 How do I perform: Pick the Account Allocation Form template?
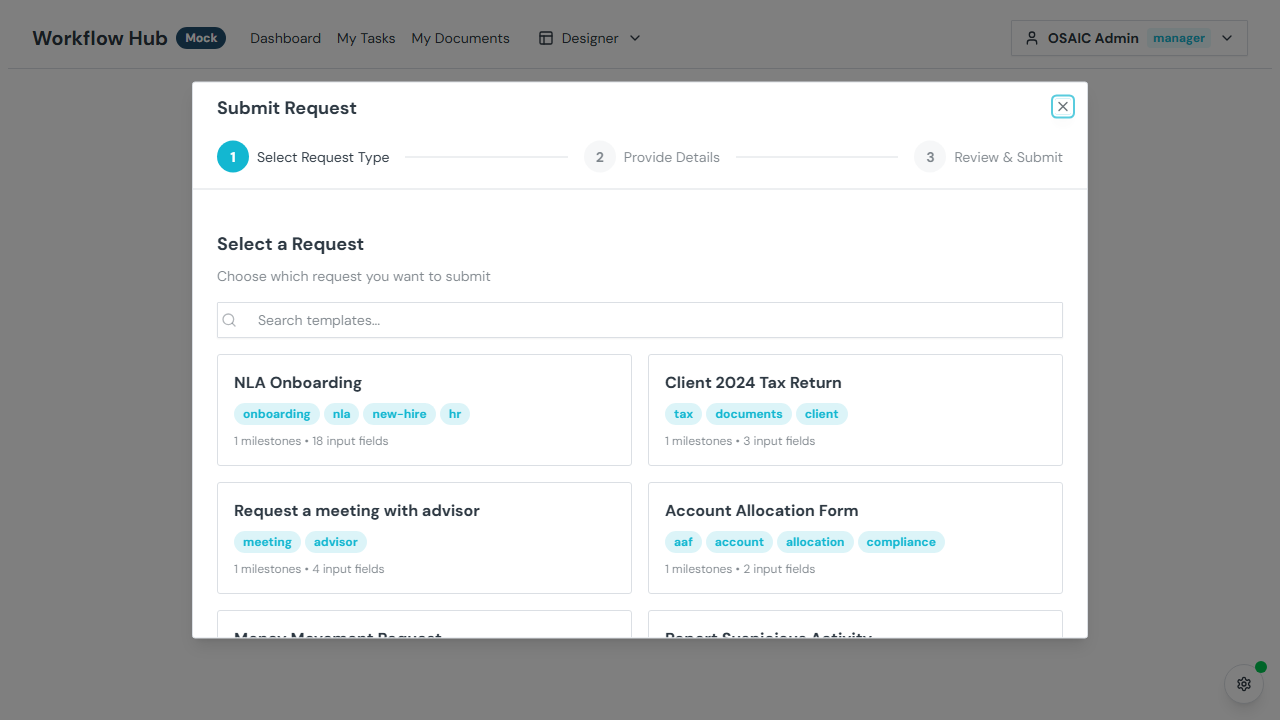(x=855, y=537)
